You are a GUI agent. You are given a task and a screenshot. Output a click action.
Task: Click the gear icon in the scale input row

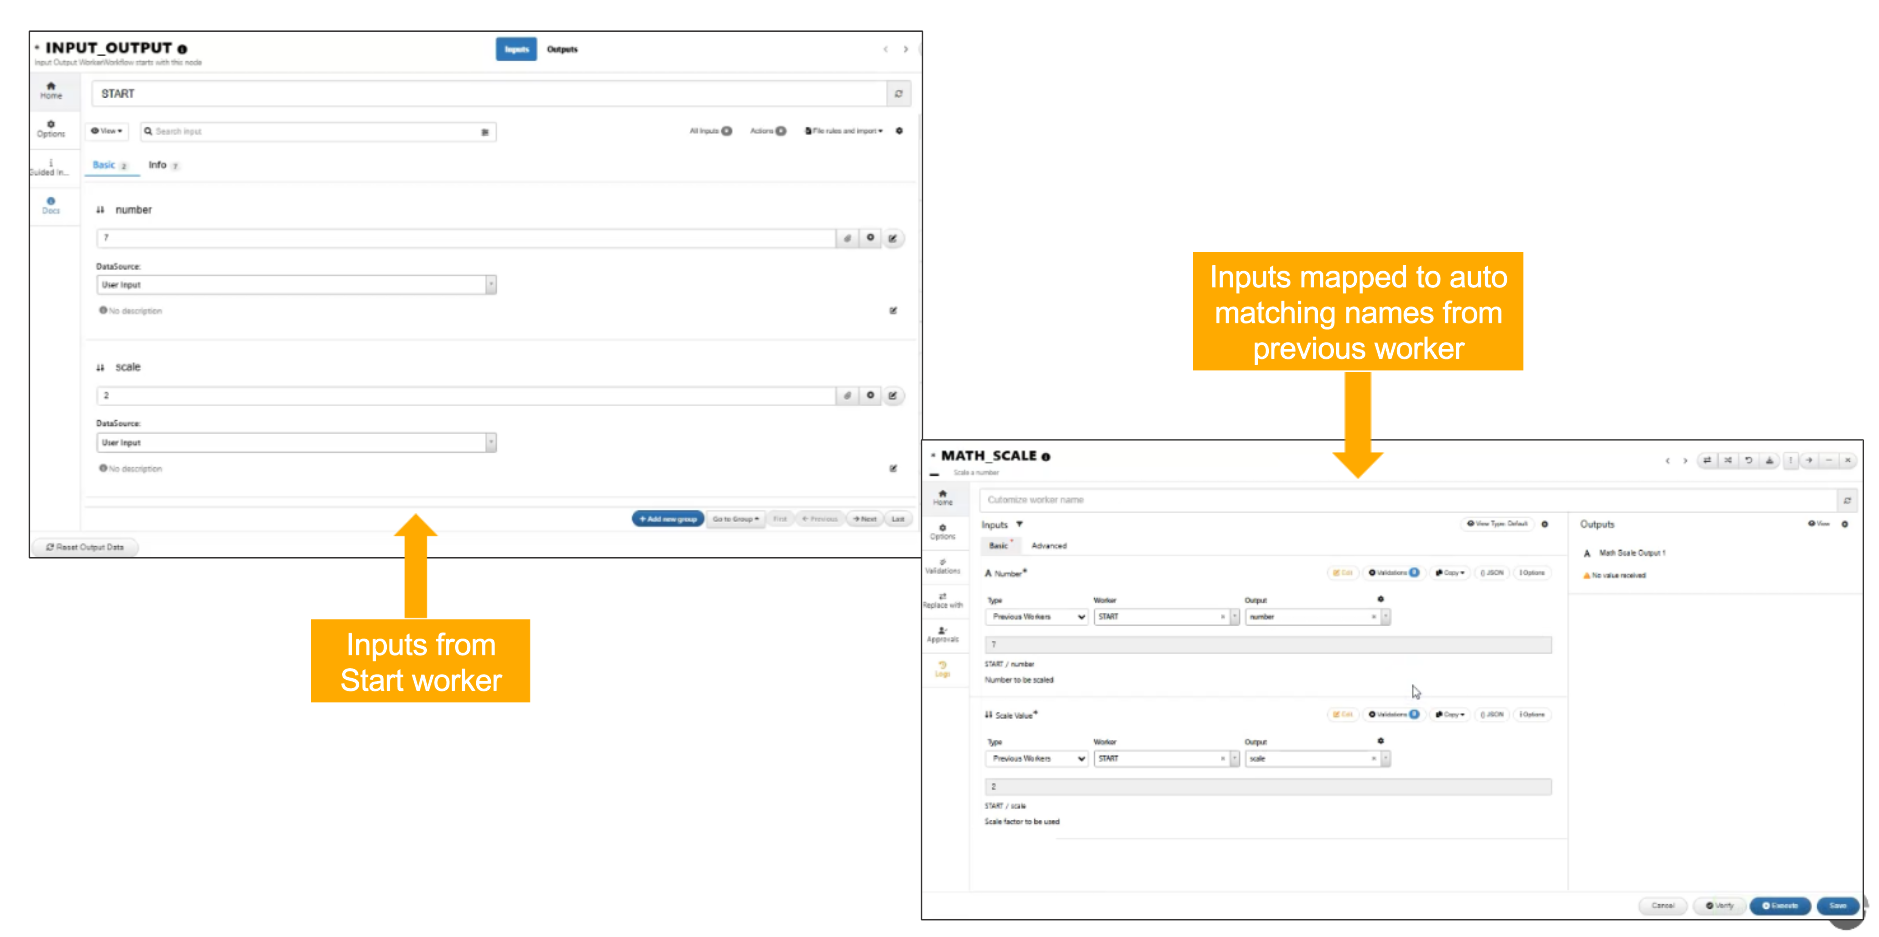coord(870,396)
